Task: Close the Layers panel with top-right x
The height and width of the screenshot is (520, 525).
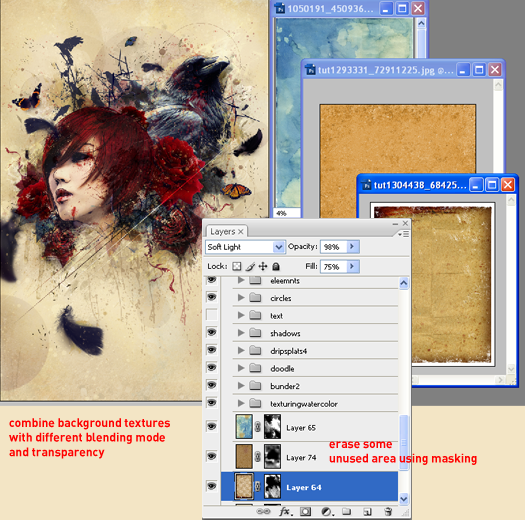Action: (405, 223)
